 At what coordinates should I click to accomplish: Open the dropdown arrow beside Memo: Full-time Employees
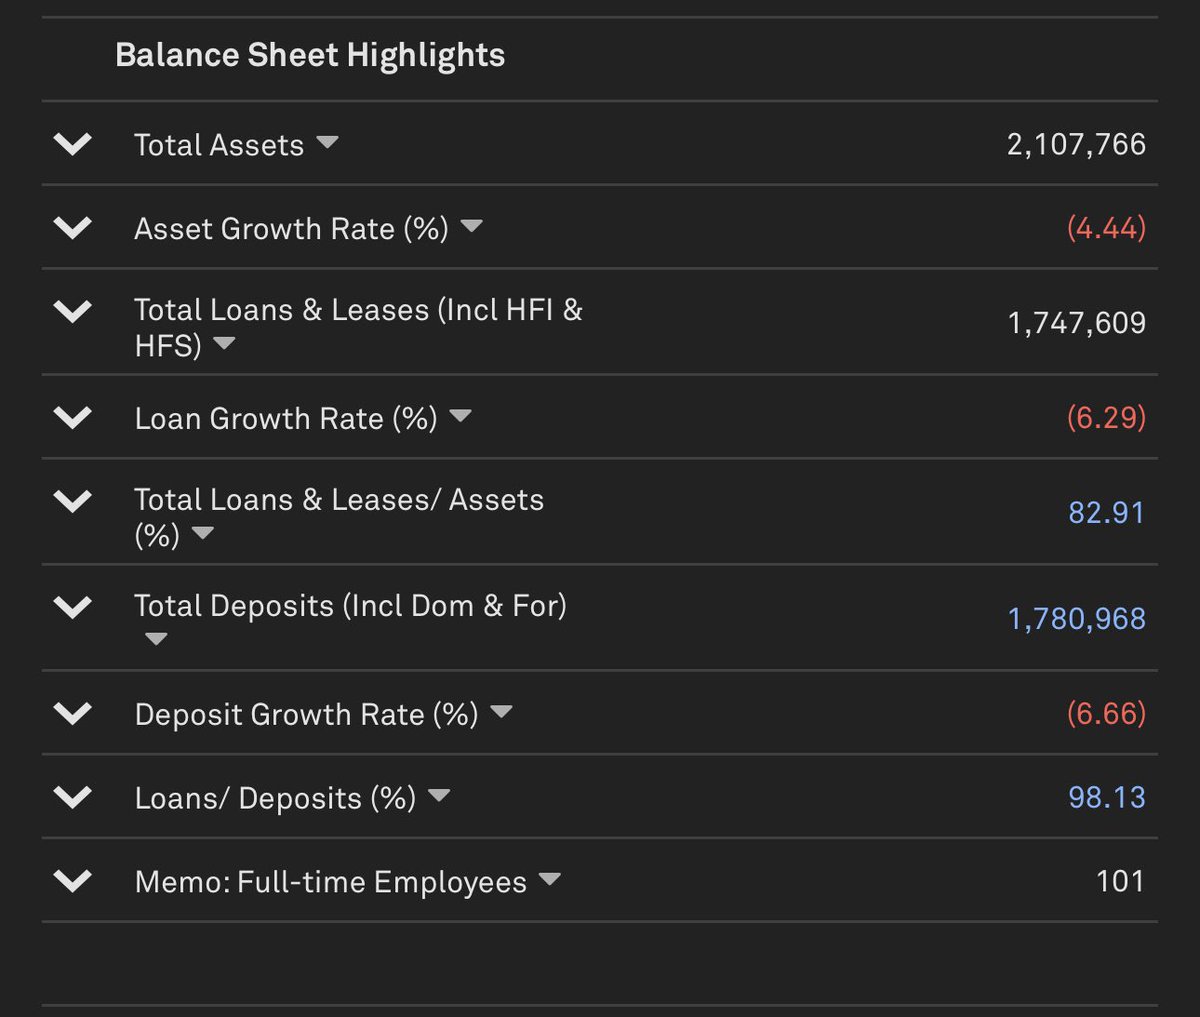(x=549, y=880)
